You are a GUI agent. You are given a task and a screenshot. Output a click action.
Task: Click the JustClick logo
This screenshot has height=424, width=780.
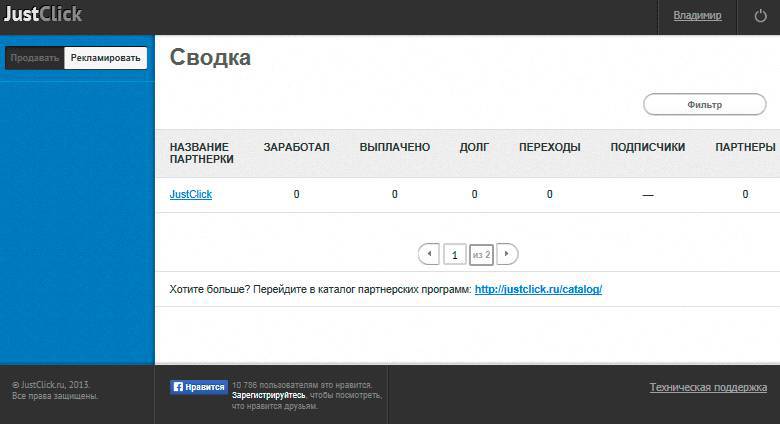43,14
